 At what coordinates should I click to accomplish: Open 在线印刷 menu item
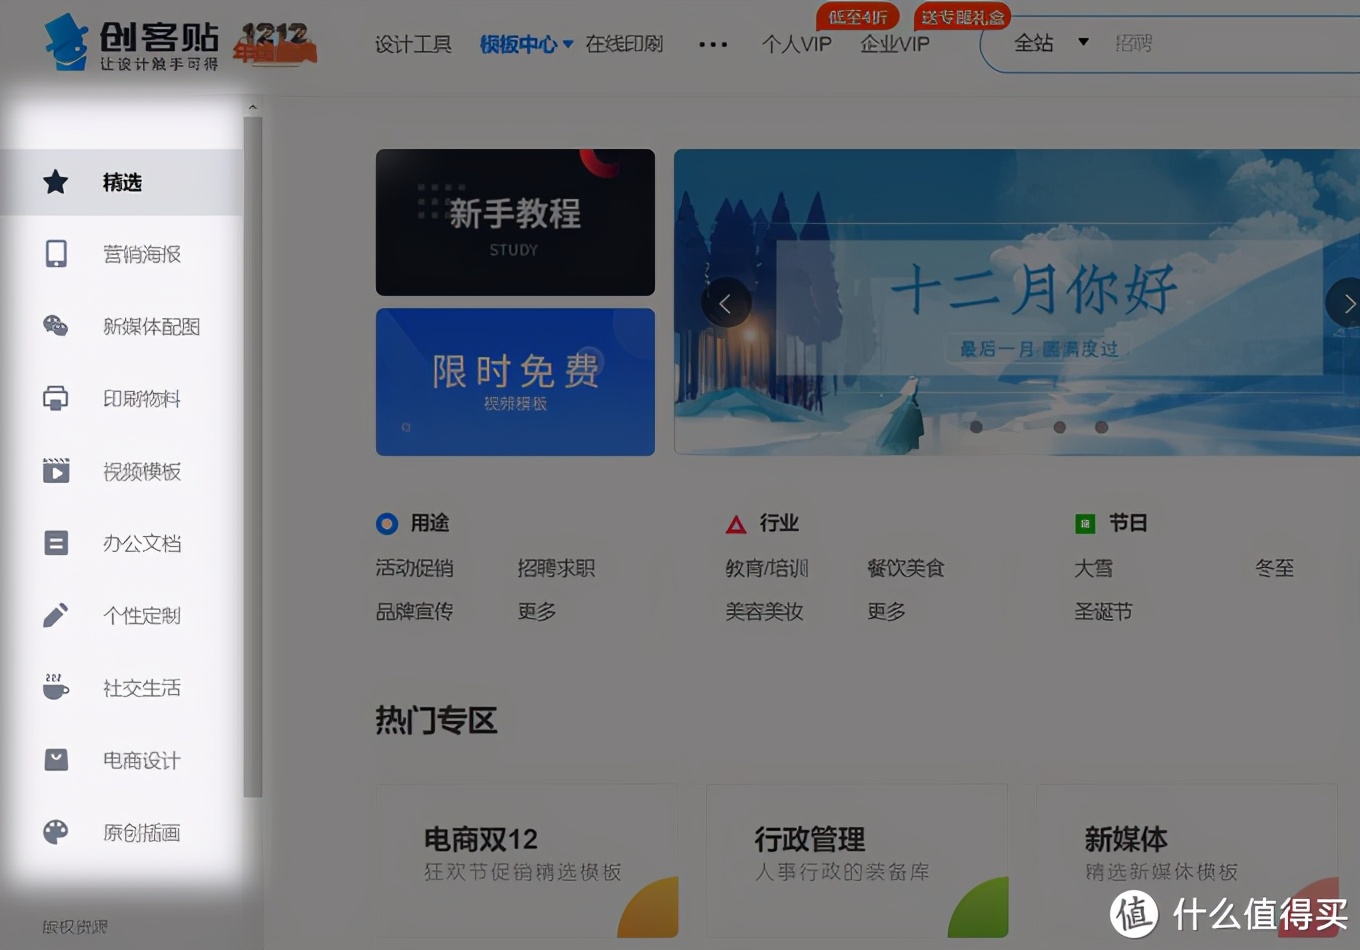point(624,44)
